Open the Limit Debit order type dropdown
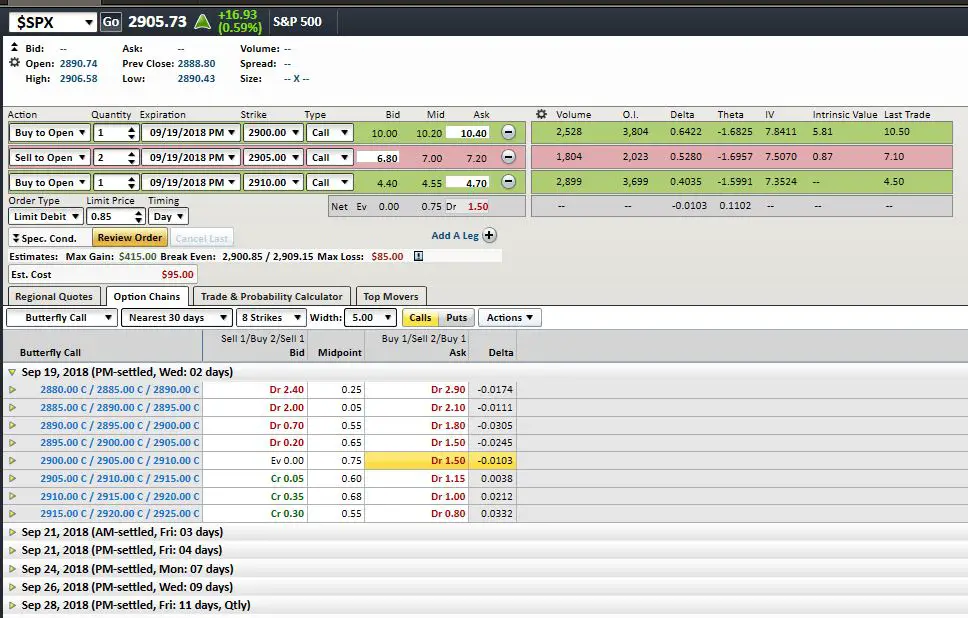 coord(46,217)
